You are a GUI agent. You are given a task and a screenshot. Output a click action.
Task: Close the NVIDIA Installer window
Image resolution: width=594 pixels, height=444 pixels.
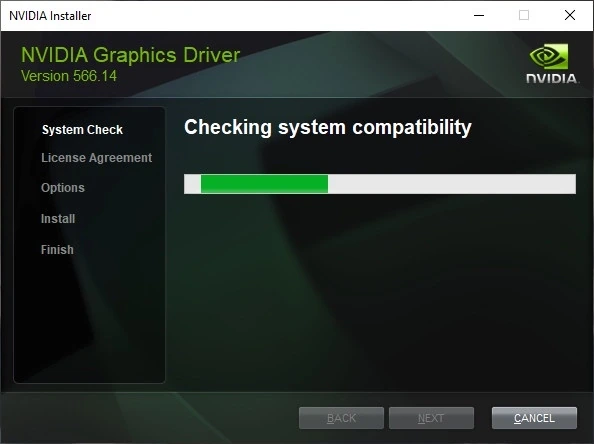[570, 16]
